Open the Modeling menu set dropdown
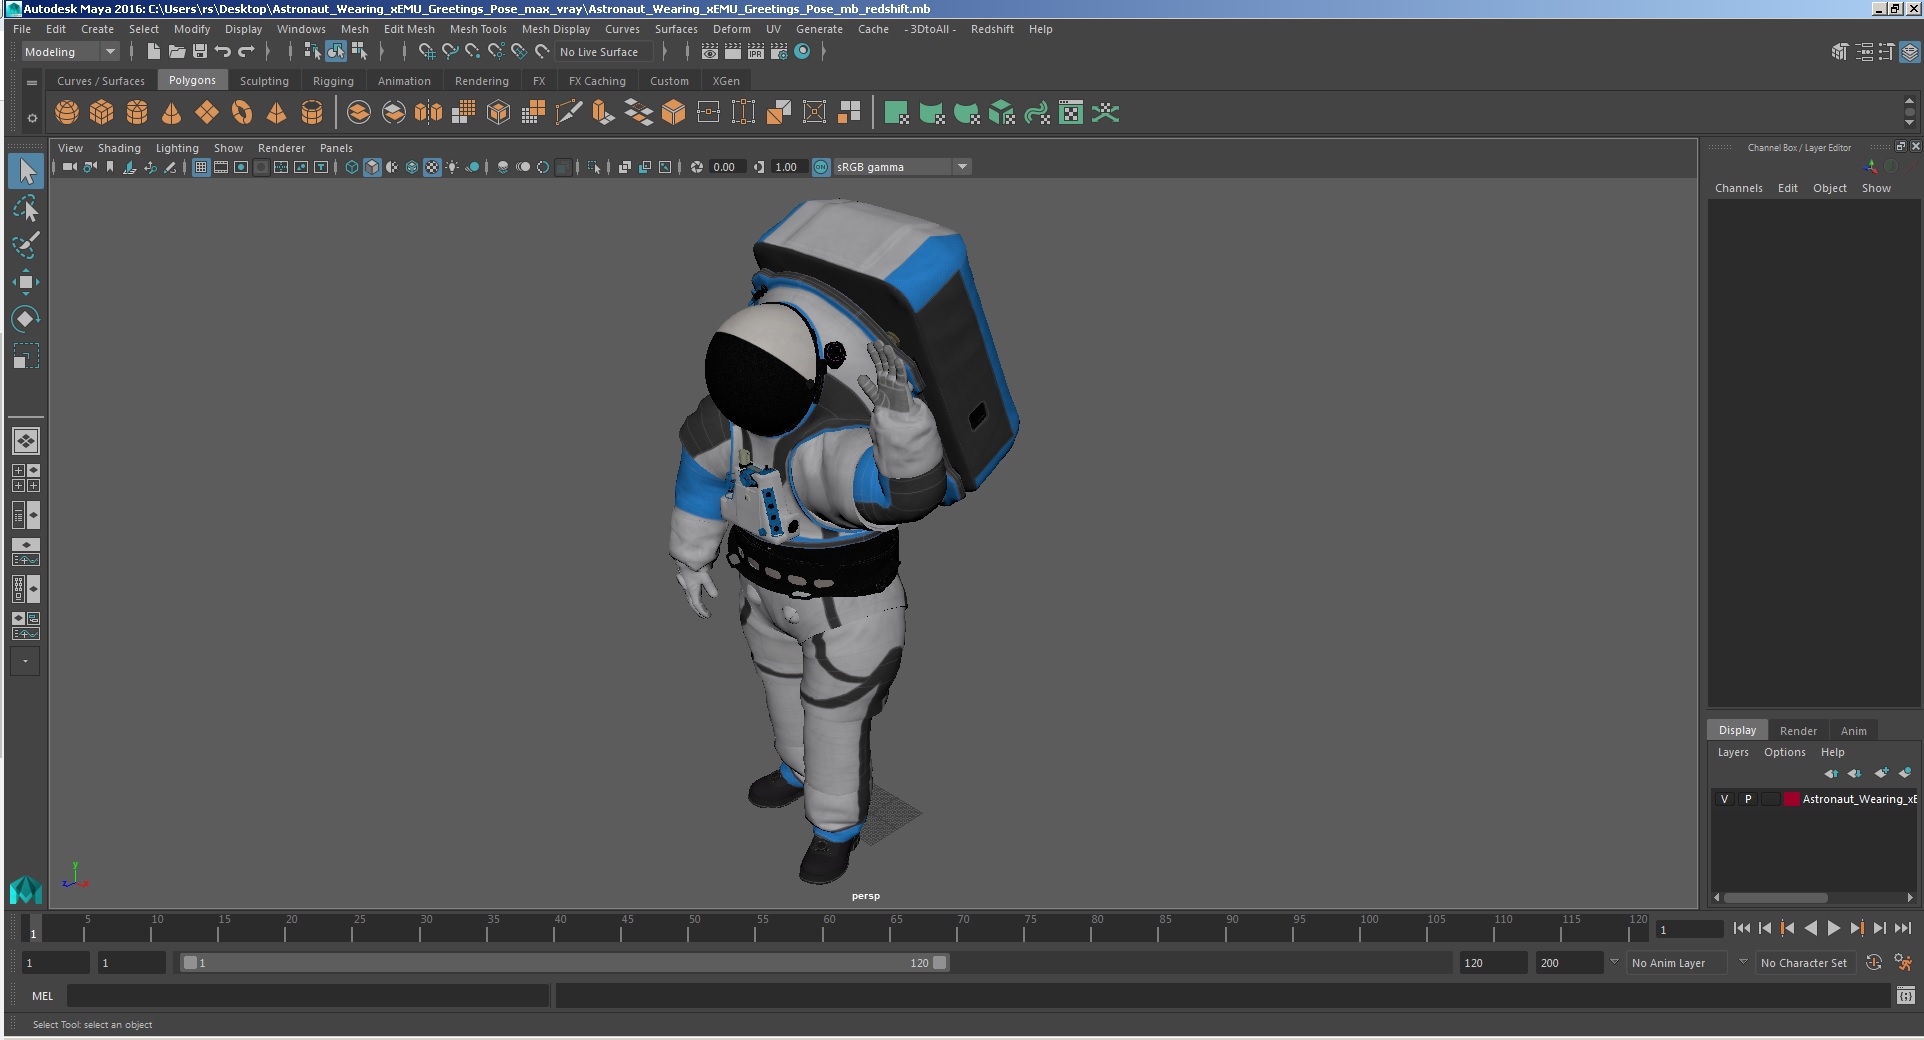1924x1040 pixels. 70,52
